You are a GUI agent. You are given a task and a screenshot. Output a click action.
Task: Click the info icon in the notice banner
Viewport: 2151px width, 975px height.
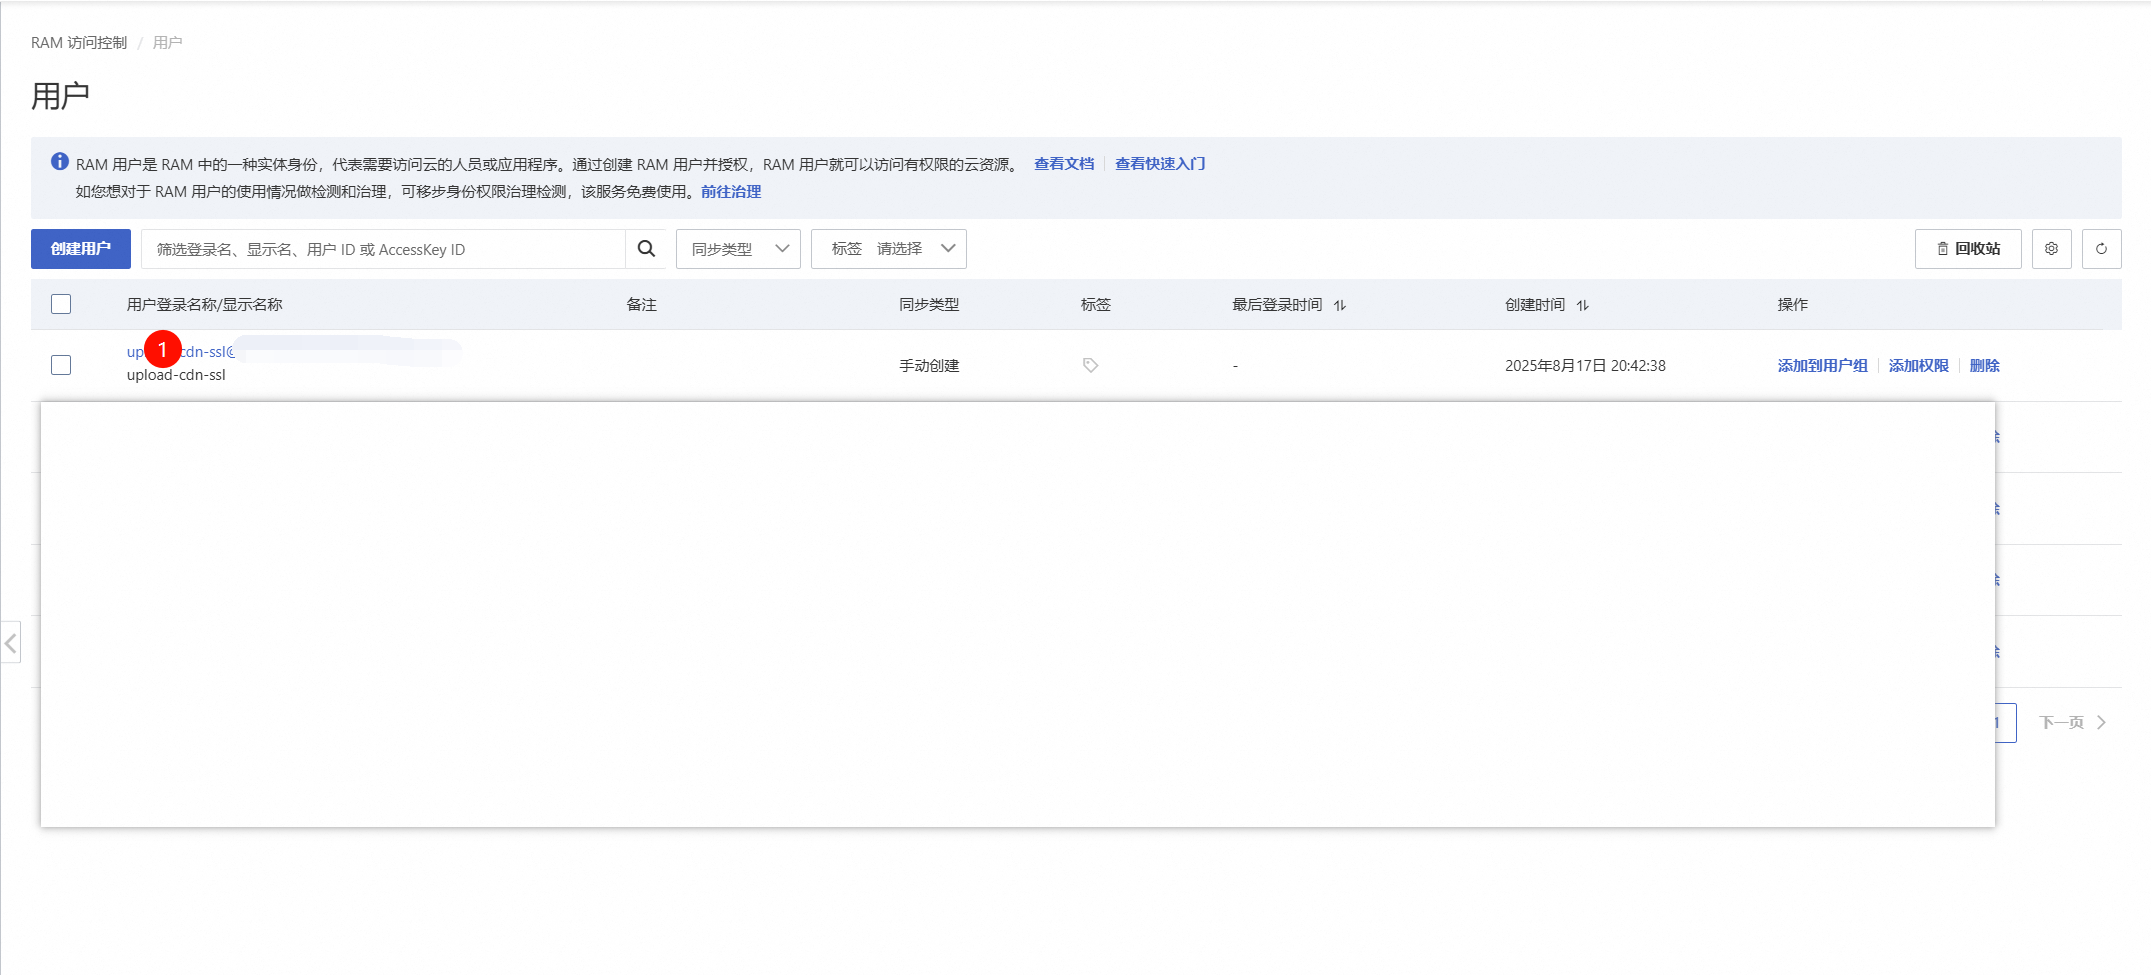click(x=60, y=162)
